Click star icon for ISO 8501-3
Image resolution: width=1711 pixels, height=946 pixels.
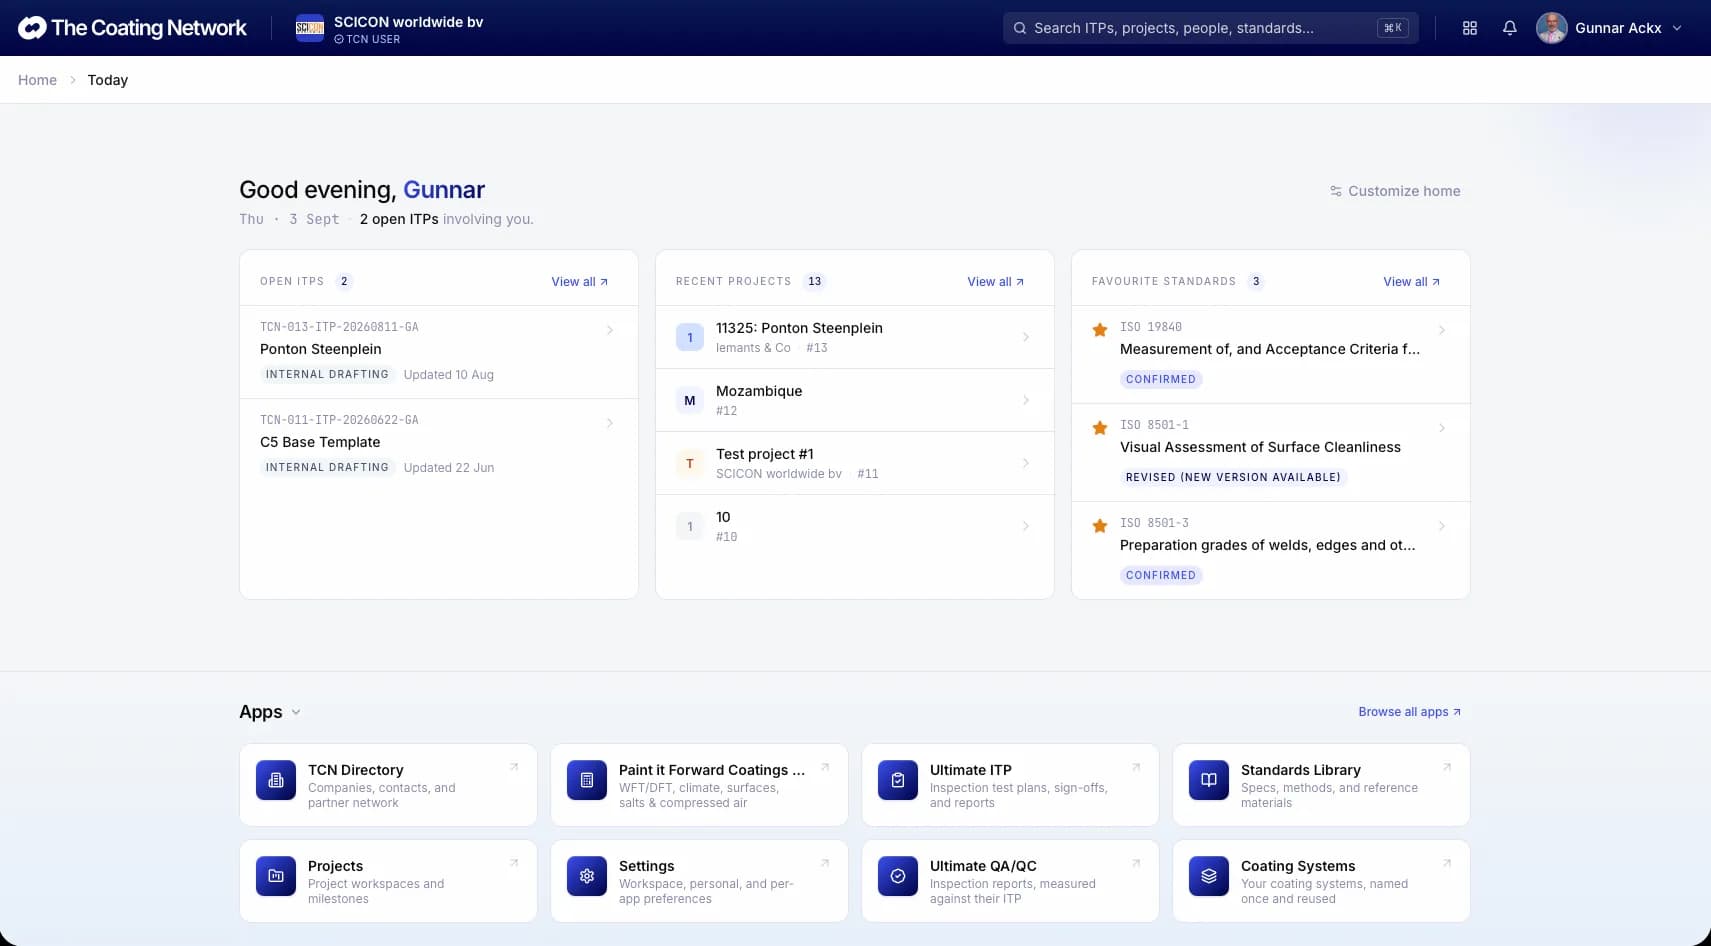pos(1100,526)
